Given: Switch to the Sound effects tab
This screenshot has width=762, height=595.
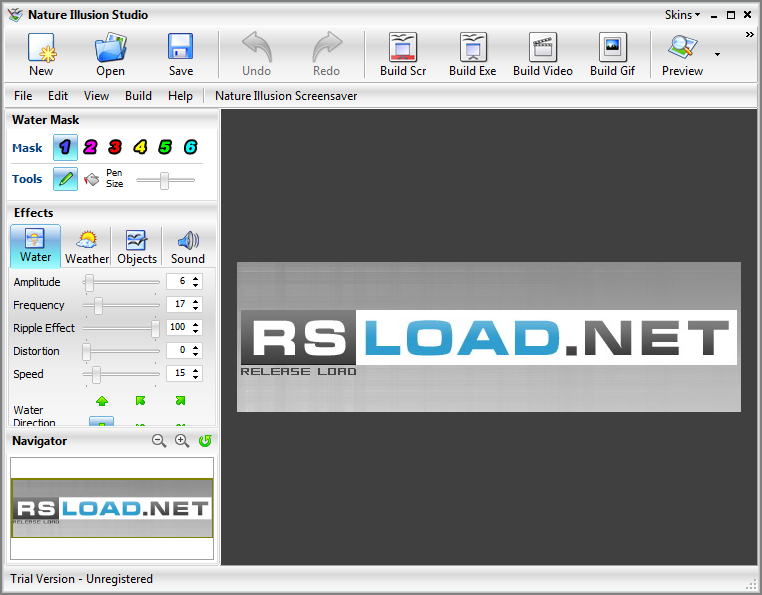Looking at the screenshot, I should point(188,247).
